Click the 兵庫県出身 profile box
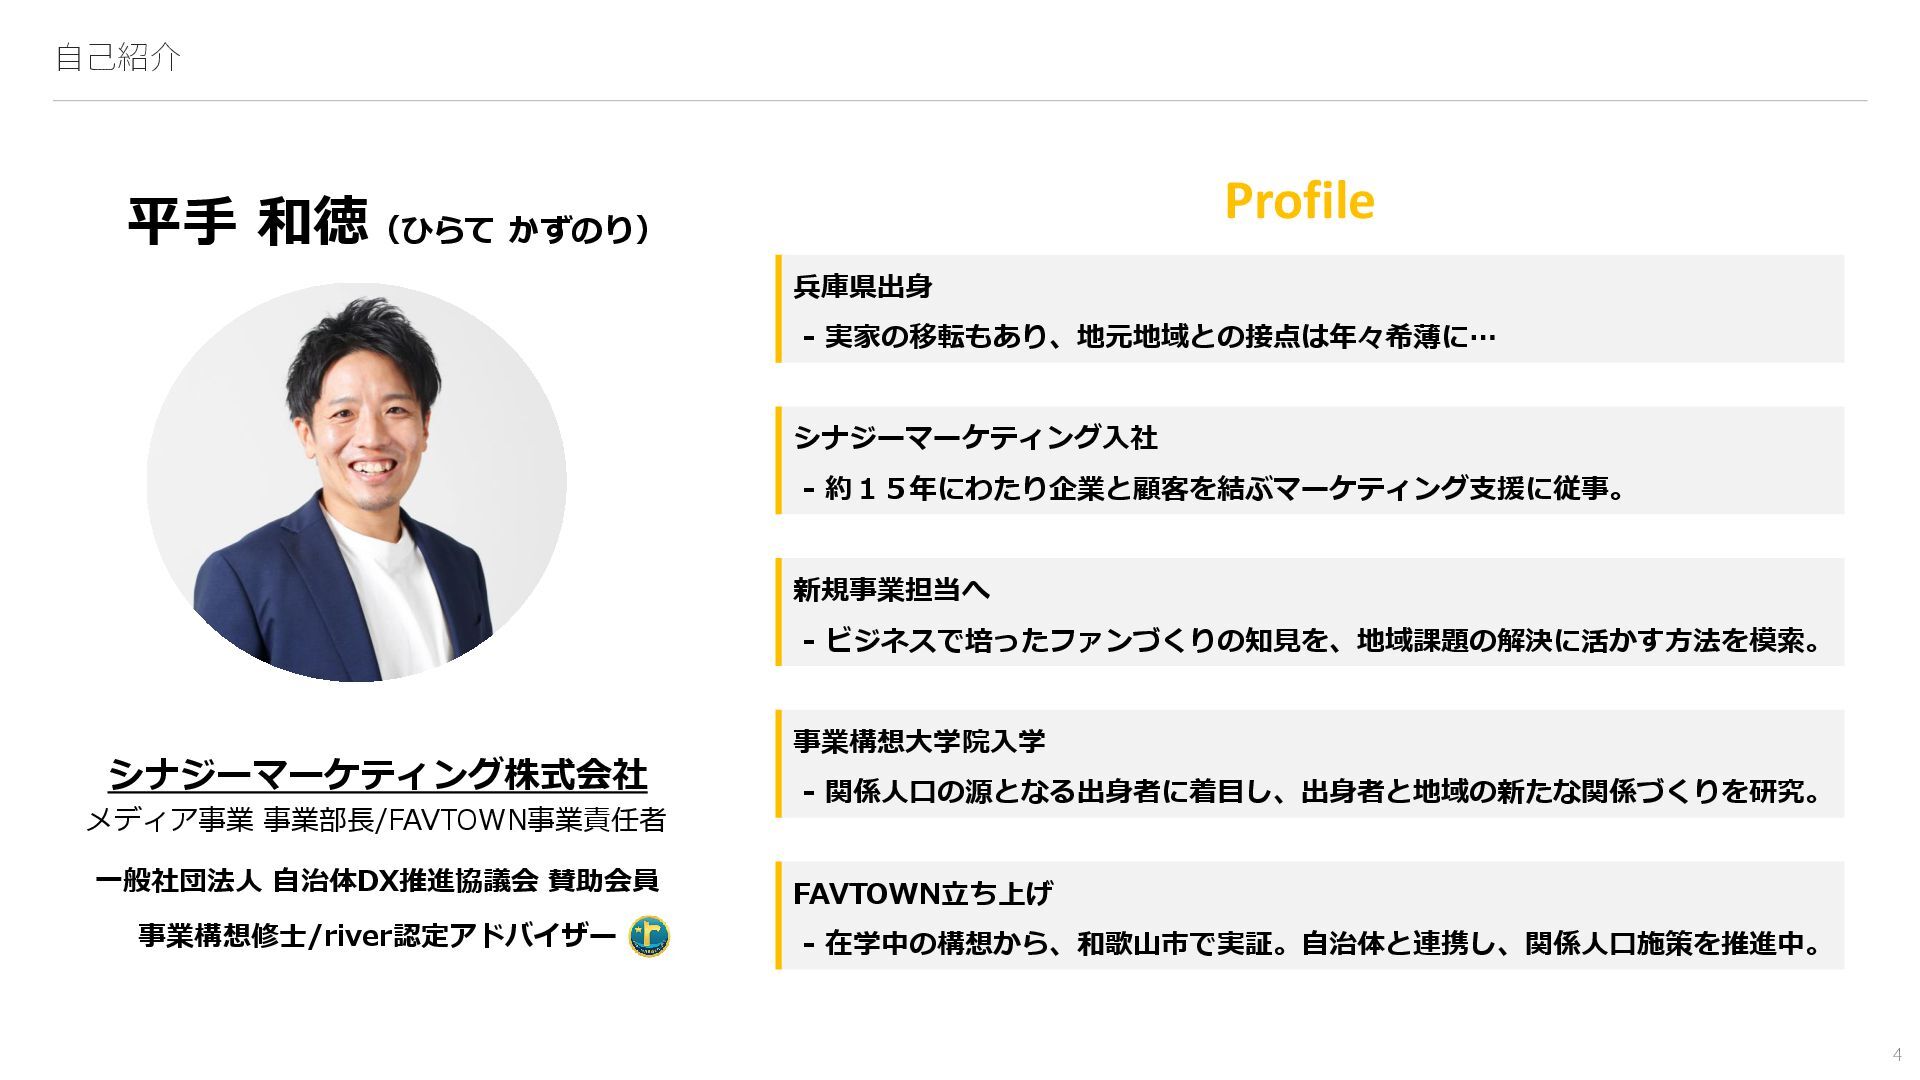Image resolution: width=1920 pixels, height=1080 pixels. click(1309, 309)
